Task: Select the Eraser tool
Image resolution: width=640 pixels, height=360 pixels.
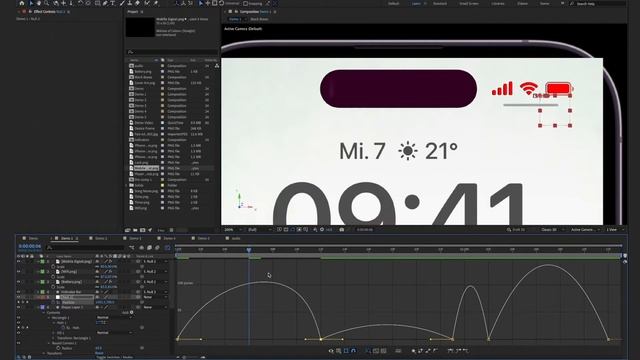Action: tap(138, 3)
